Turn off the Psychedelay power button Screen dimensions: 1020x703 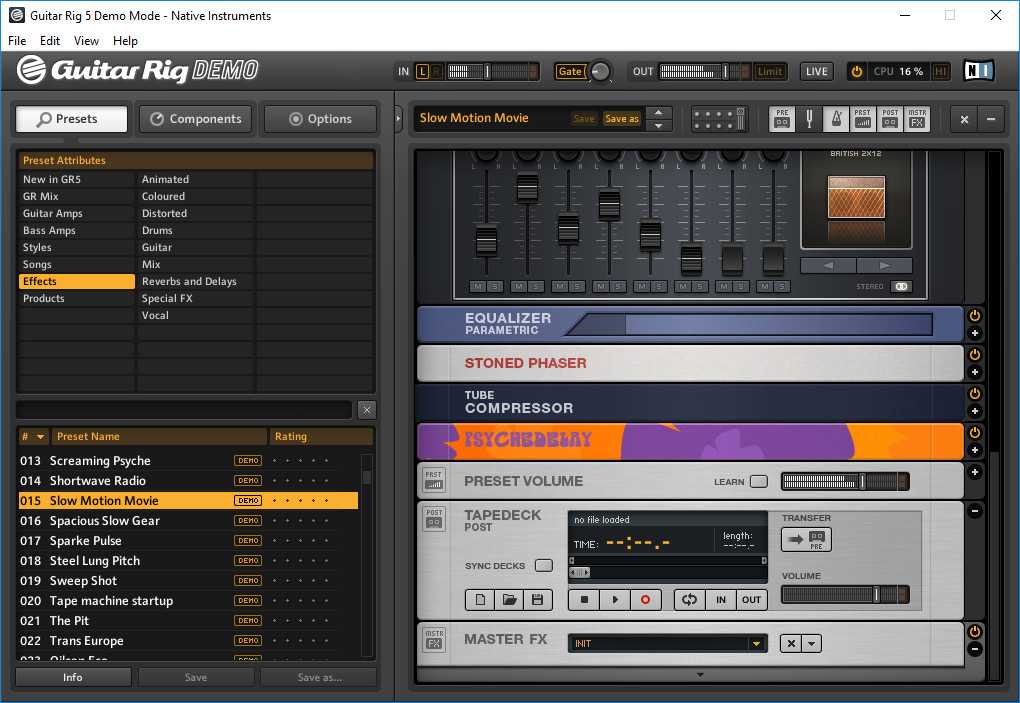pyautogui.click(x=975, y=433)
